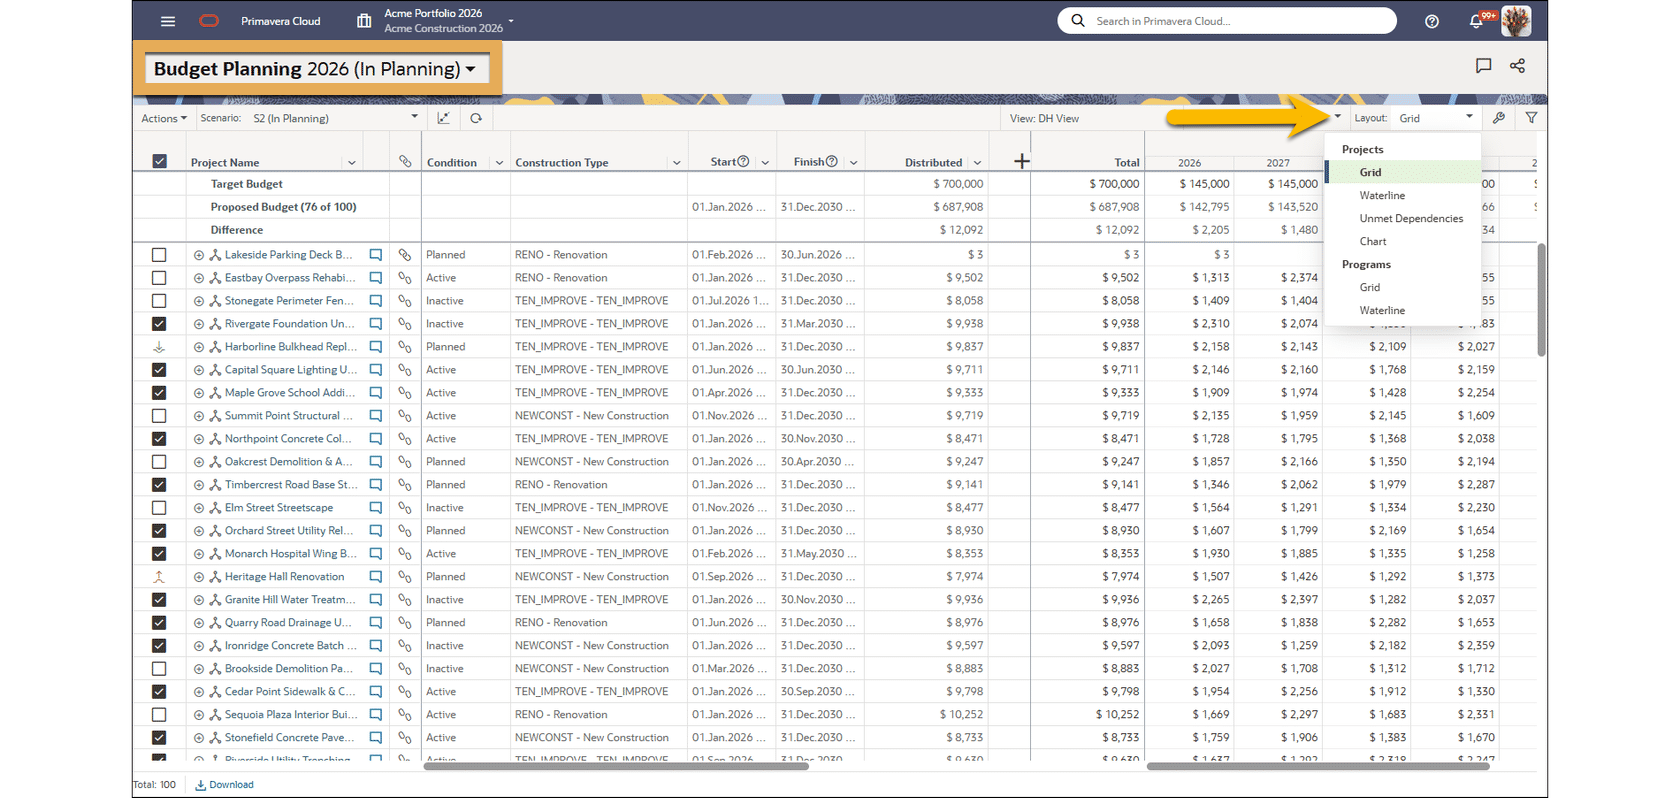Expand the Timbercrest Road Base row
This screenshot has width=1680, height=798.
(199, 485)
